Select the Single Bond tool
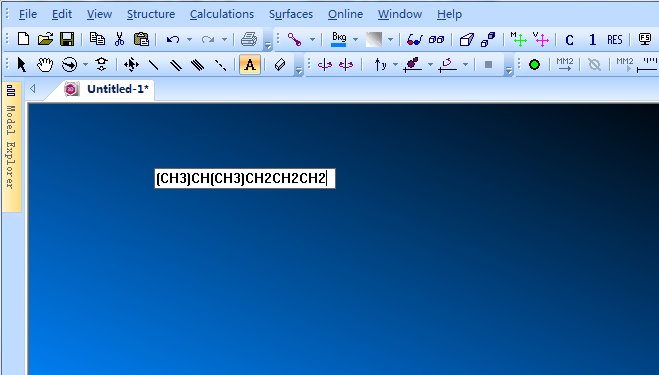 click(153, 65)
